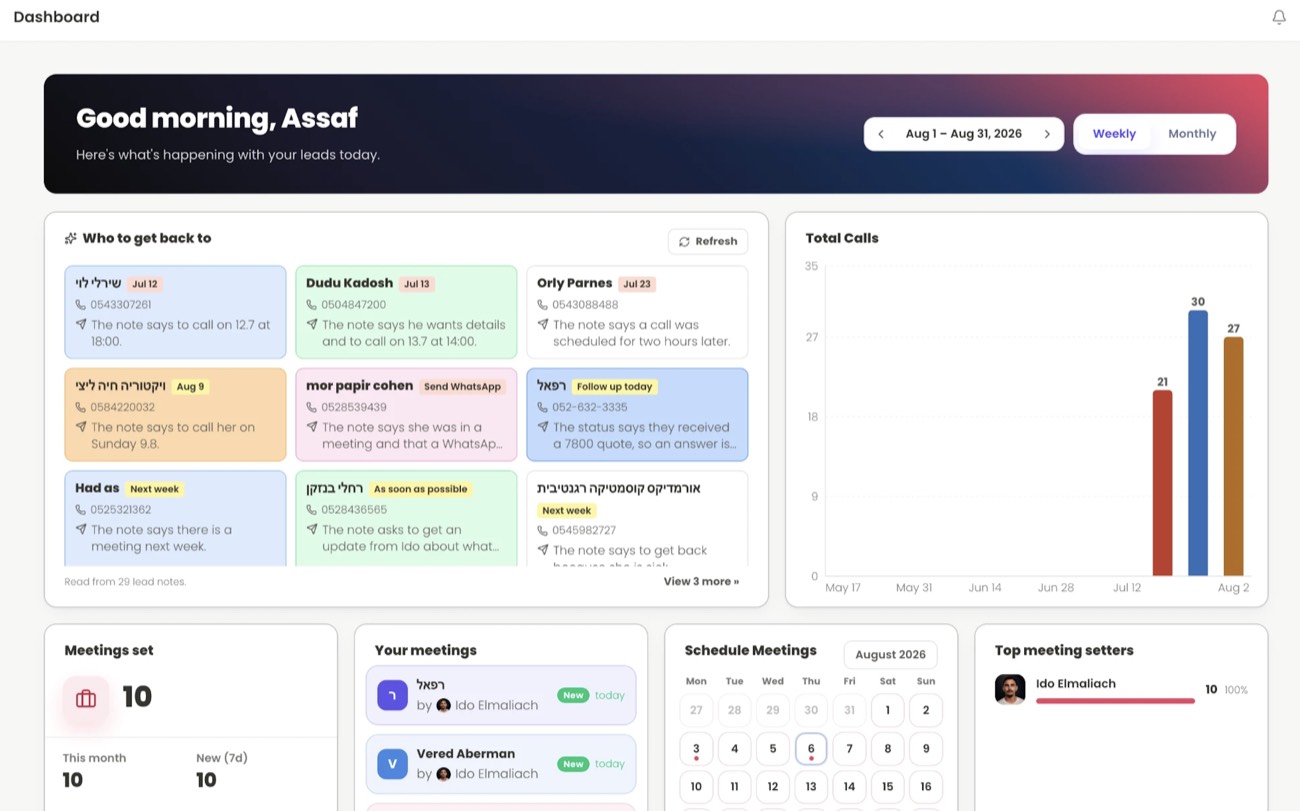Select day 2 in Schedule Meetings calendar
The image size is (1300, 811).
[x=926, y=710]
